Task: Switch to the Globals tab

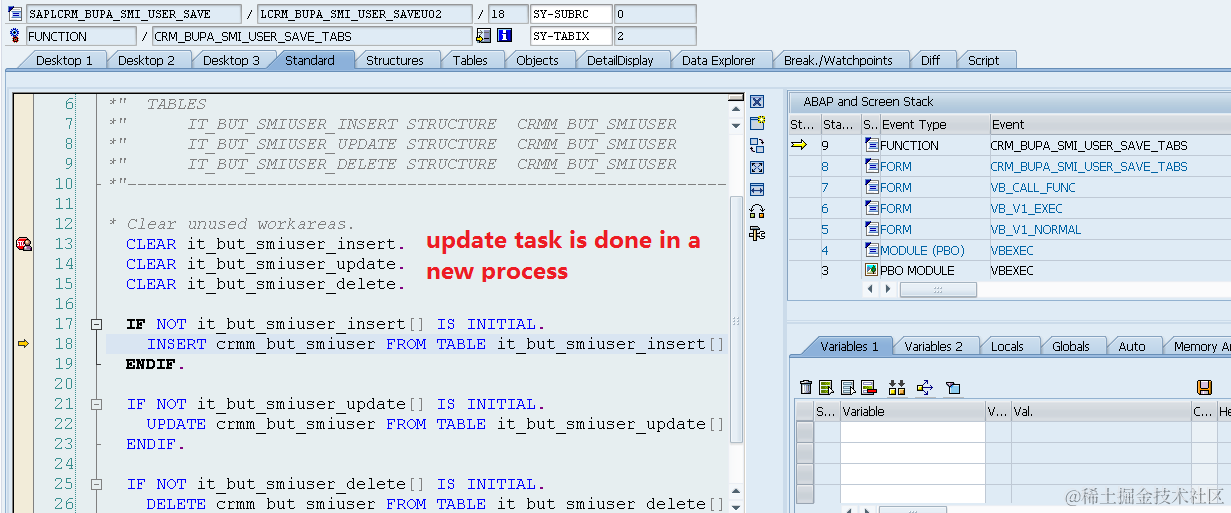Action: (1071, 347)
